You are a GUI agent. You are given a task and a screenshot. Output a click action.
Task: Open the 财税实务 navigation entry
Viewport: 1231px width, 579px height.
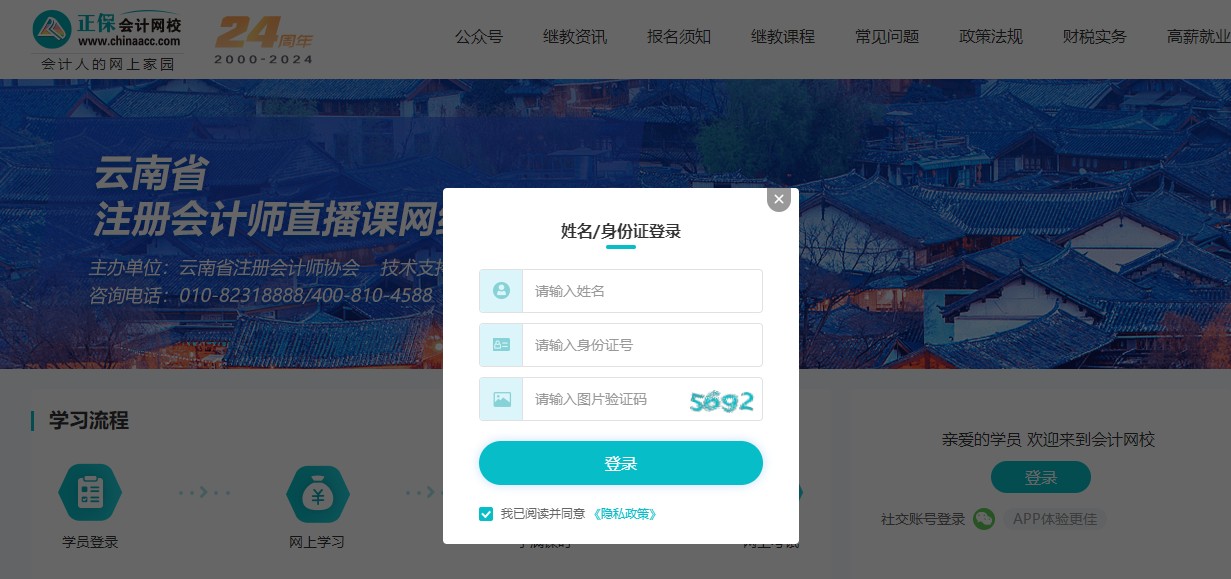pyautogui.click(x=1094, y=37)
